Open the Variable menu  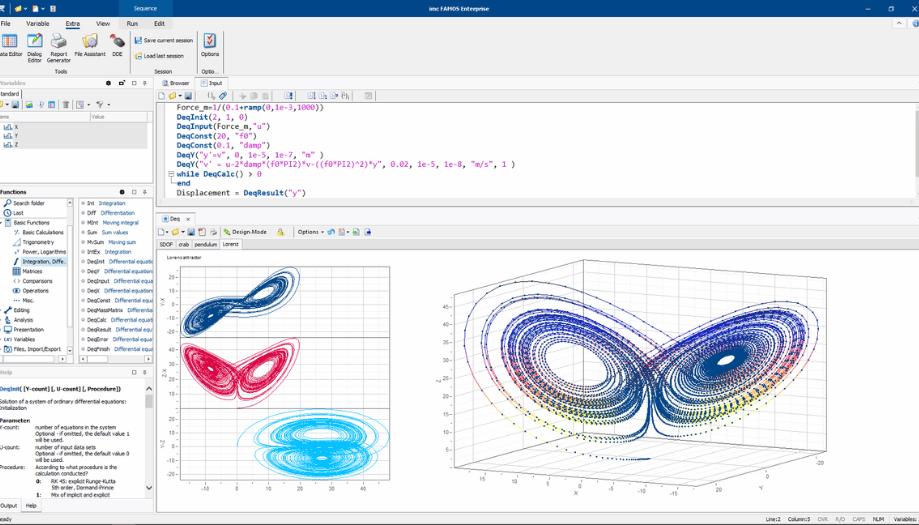click(x=37, y=23)
